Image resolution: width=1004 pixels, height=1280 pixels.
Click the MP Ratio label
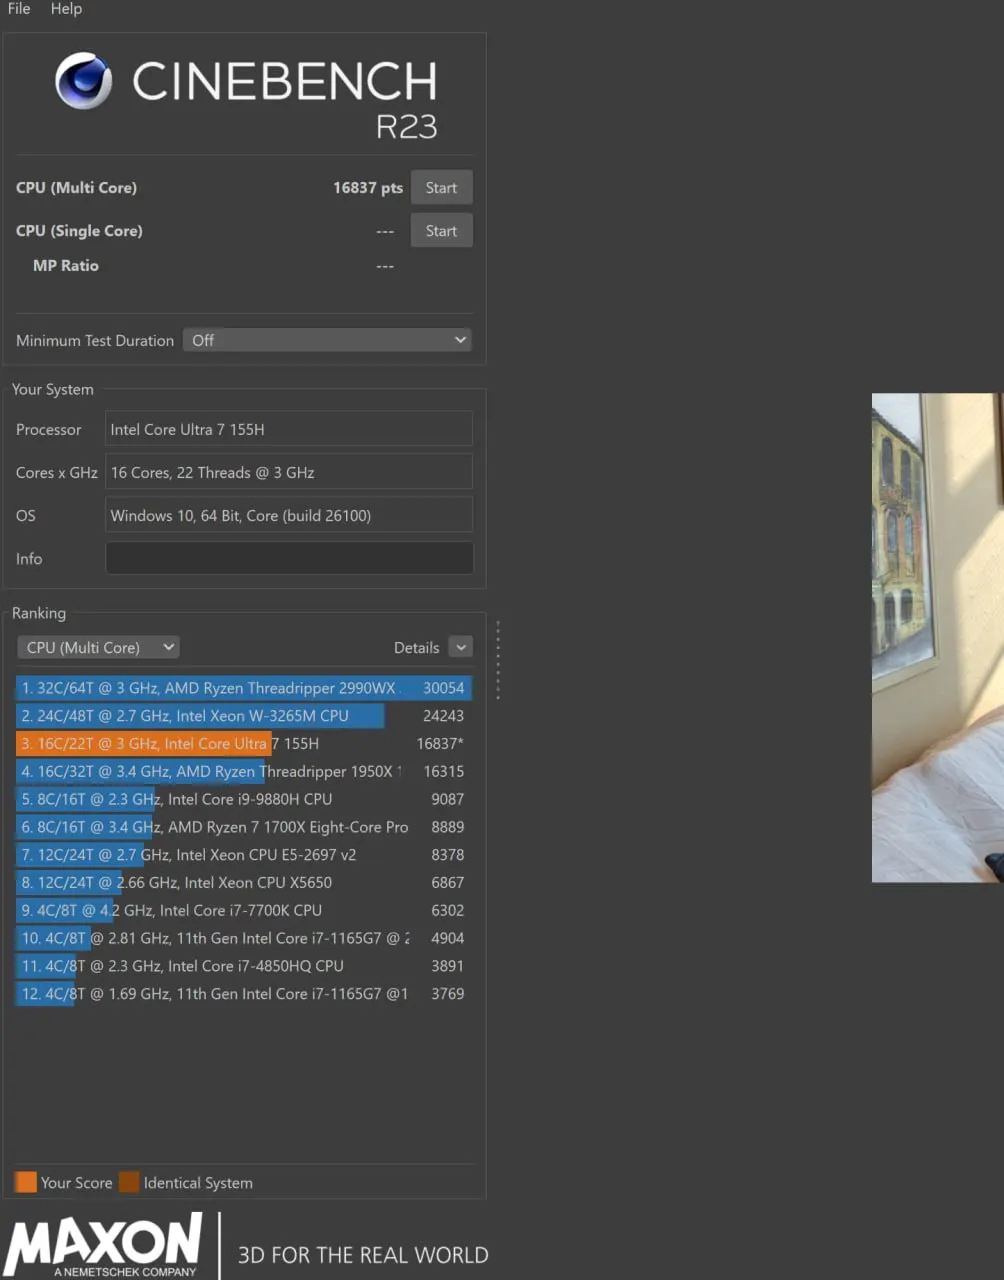66,266
